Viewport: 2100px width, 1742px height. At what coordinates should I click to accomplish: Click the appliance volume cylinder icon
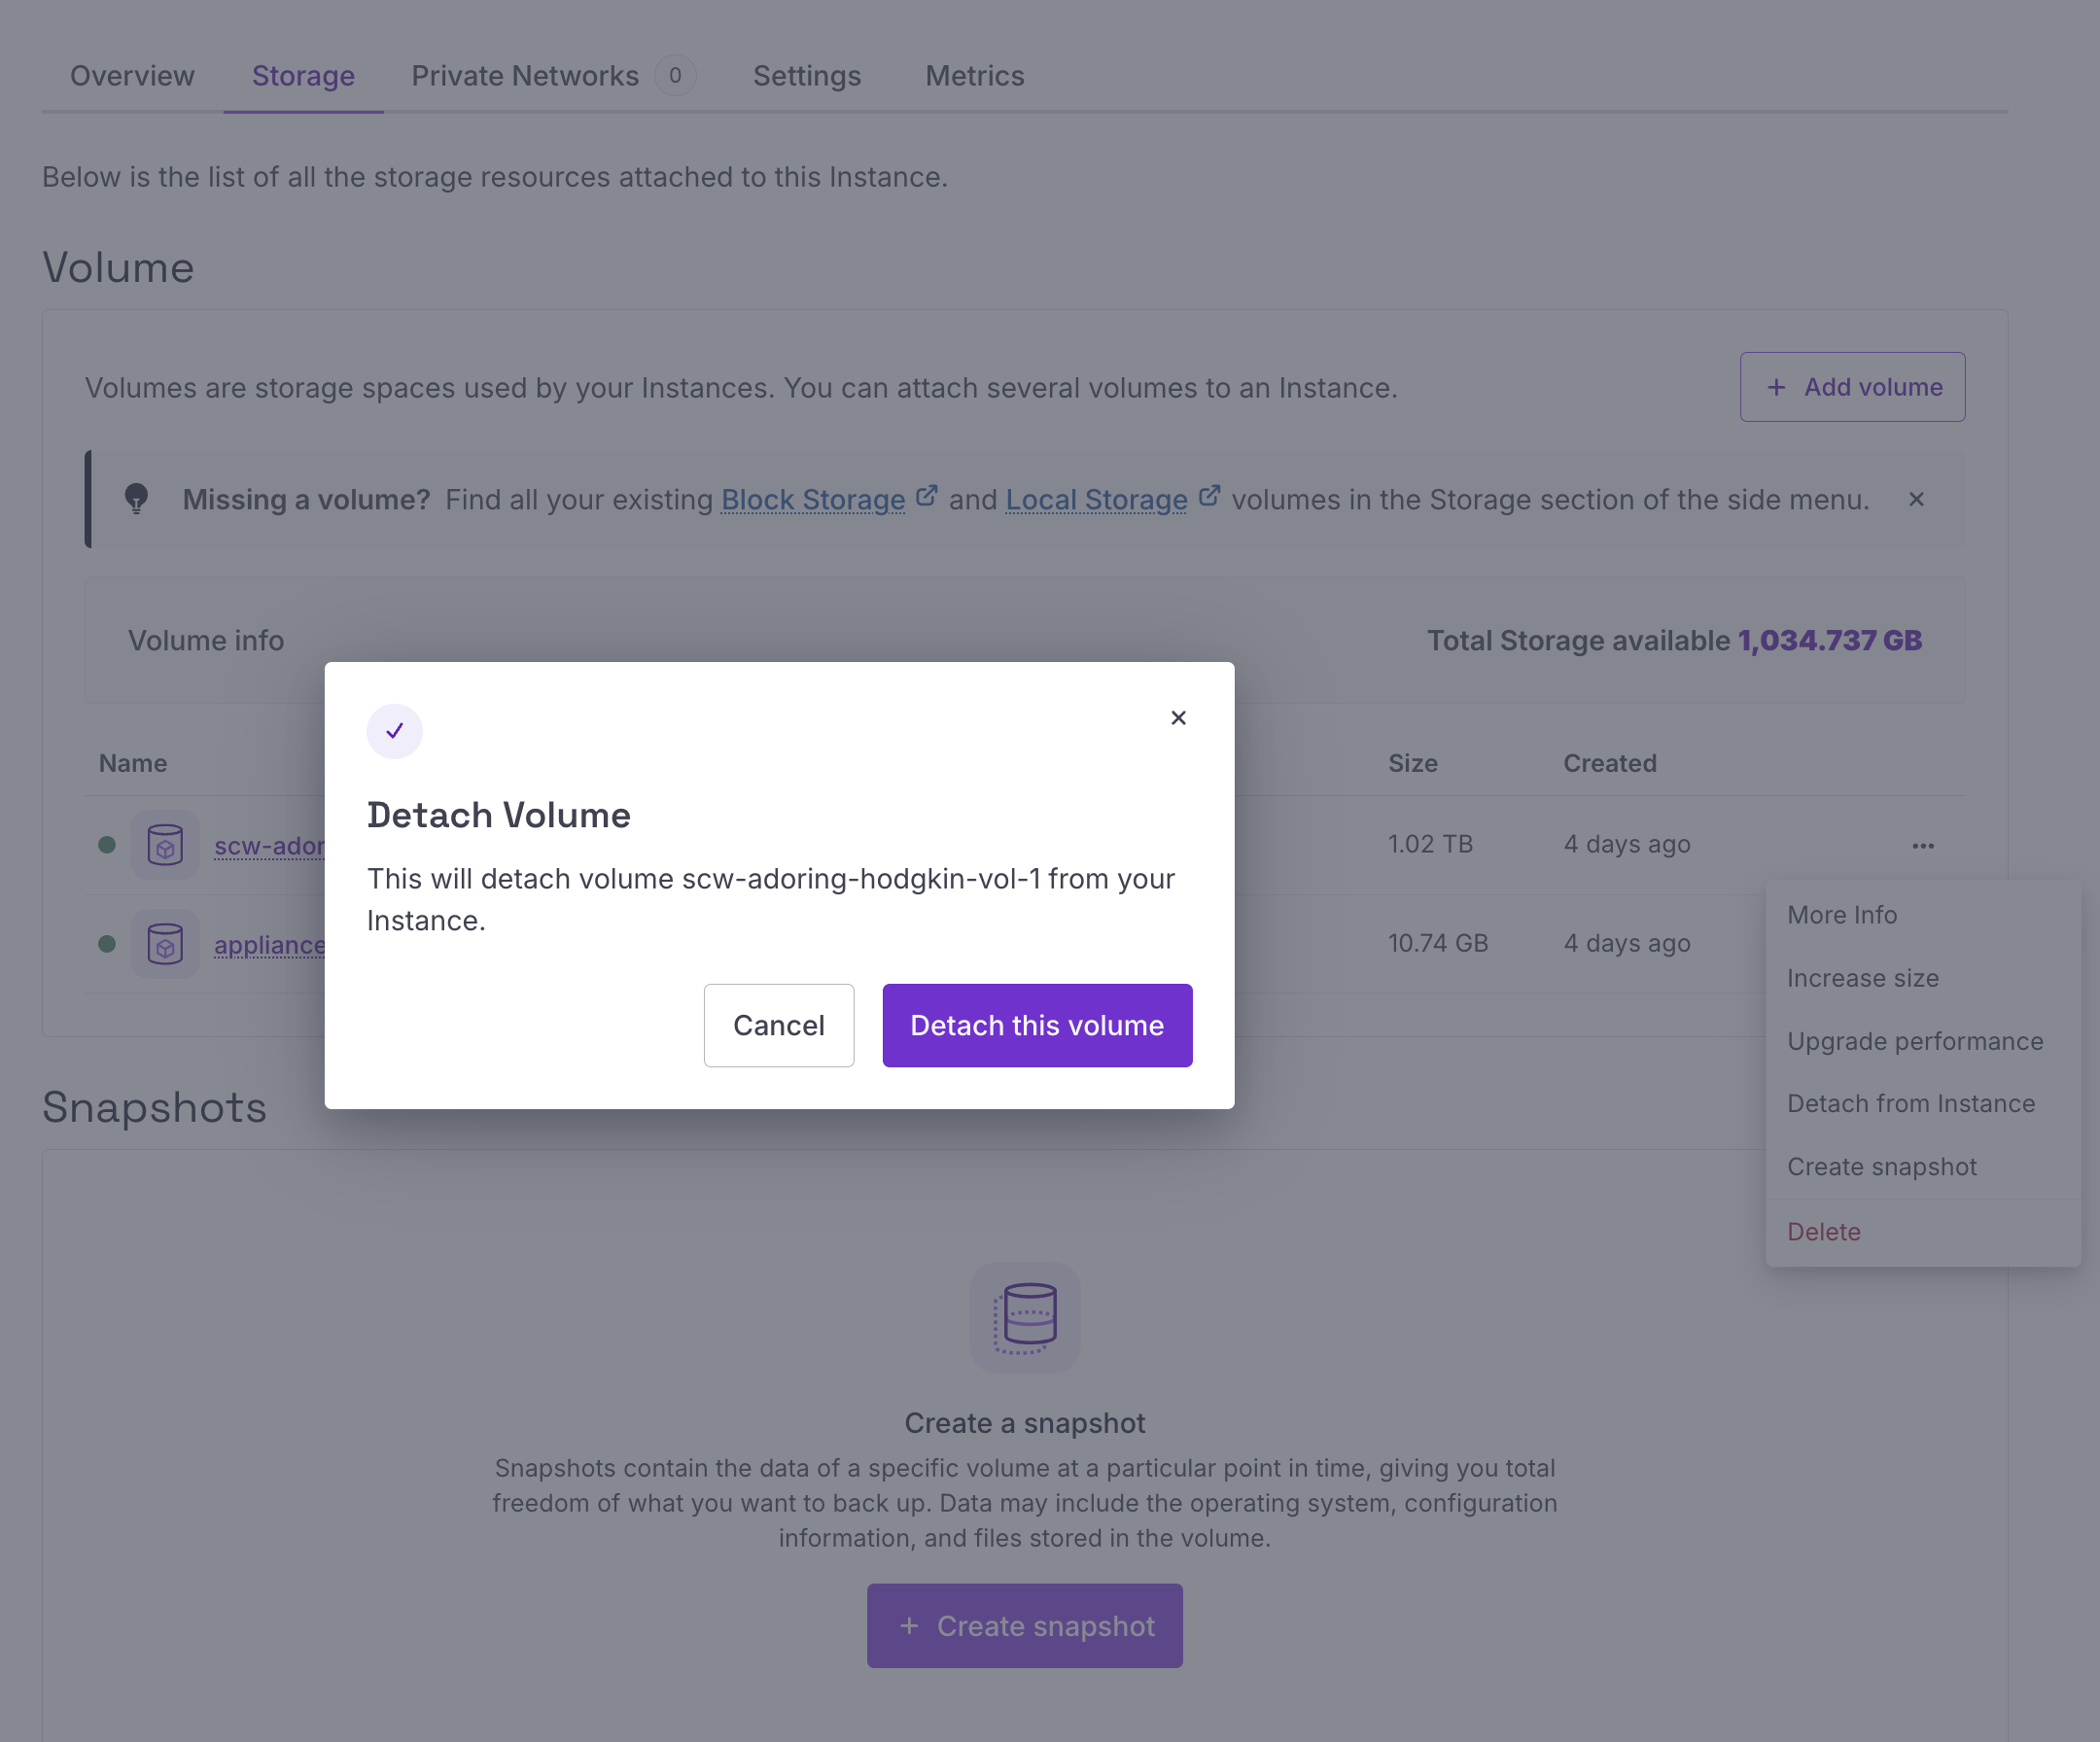[x=165, y=944]
